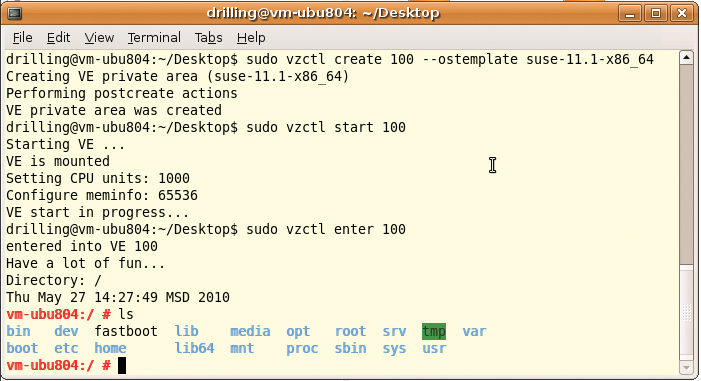Click the 'lib64' directory name
Screen dimensions: 701x381
pyautogui.click(x=194, y=348)
